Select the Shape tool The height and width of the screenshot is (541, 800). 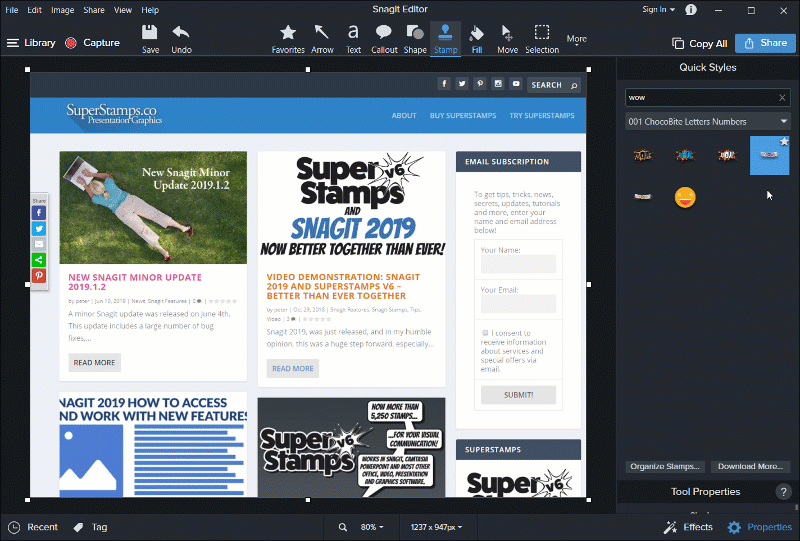point(415,39)
